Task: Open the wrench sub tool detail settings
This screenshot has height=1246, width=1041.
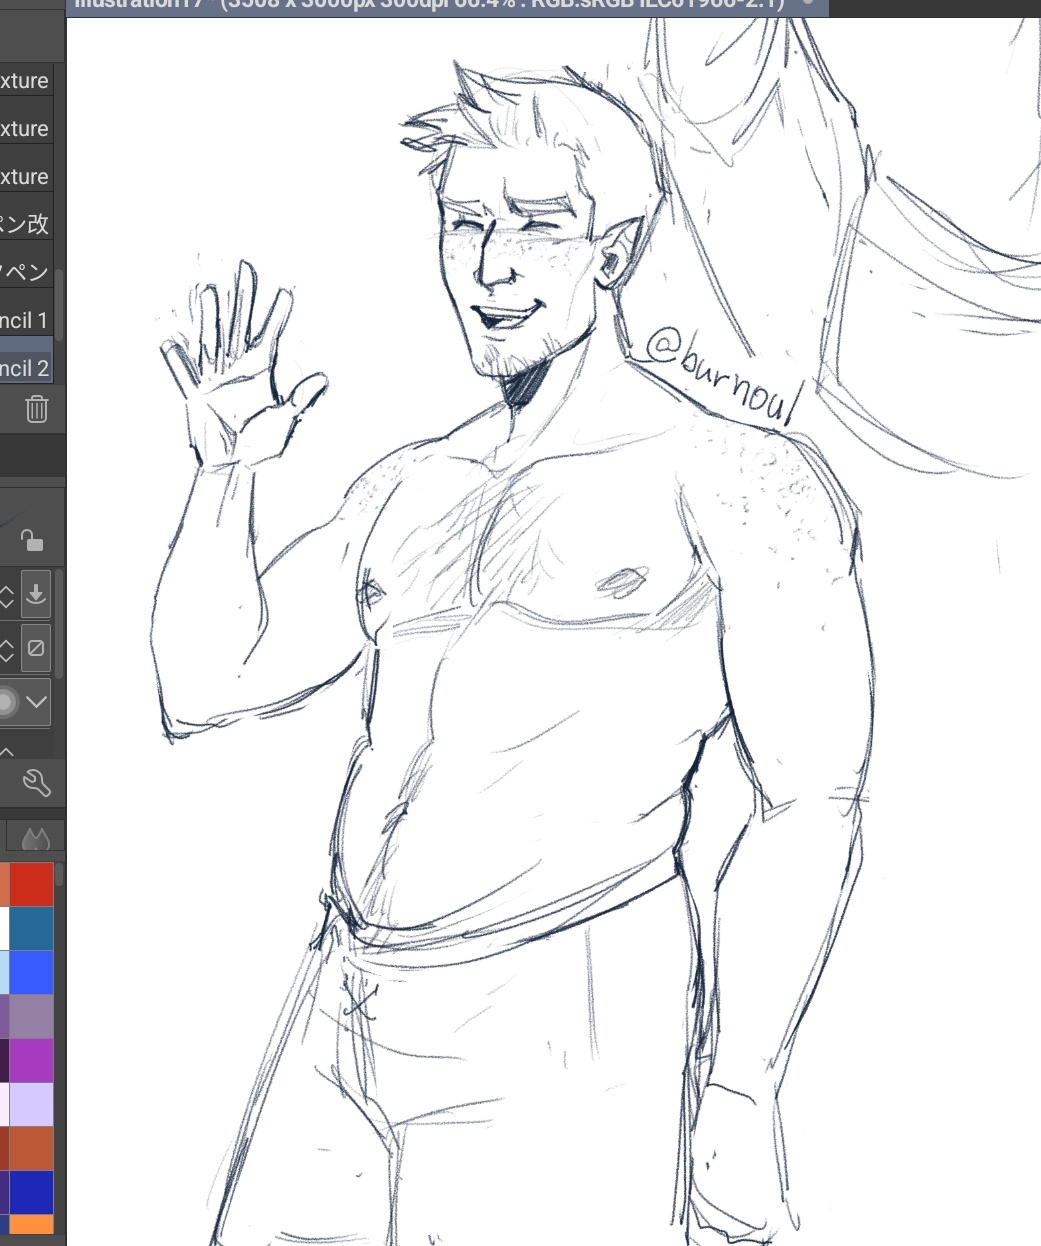Action: [36, 782]
